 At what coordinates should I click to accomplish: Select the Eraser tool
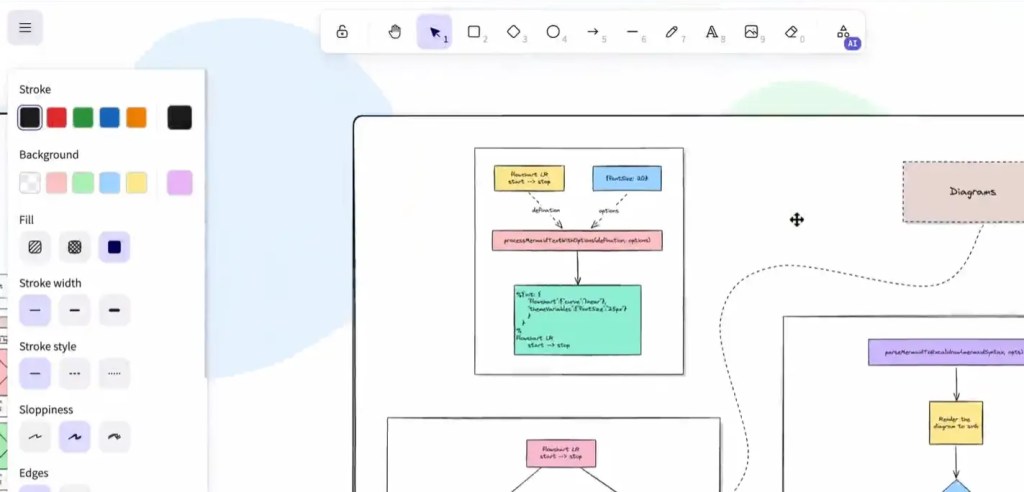click(791, 32)
